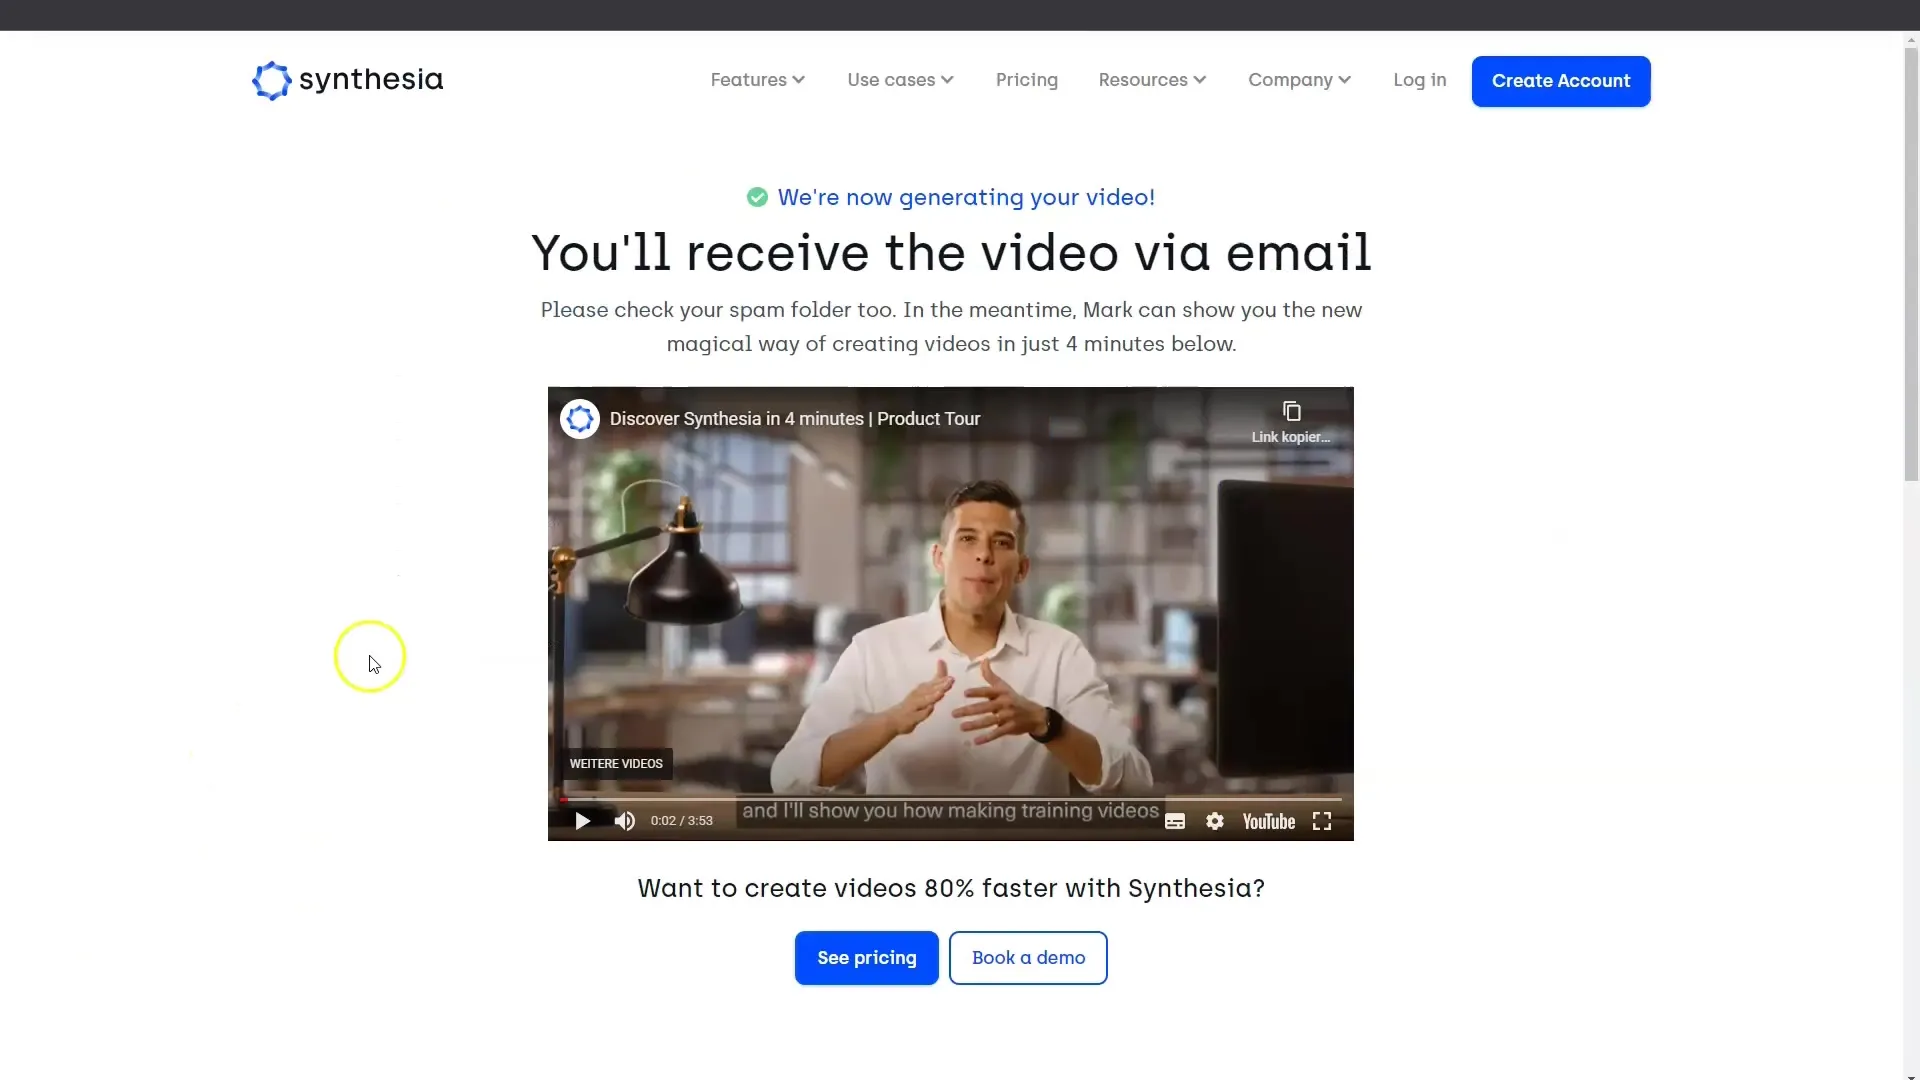The width and height of the screenshot is (1920, 1080).
Task: Click the See pricing button
Action: (x=866, y=957)
